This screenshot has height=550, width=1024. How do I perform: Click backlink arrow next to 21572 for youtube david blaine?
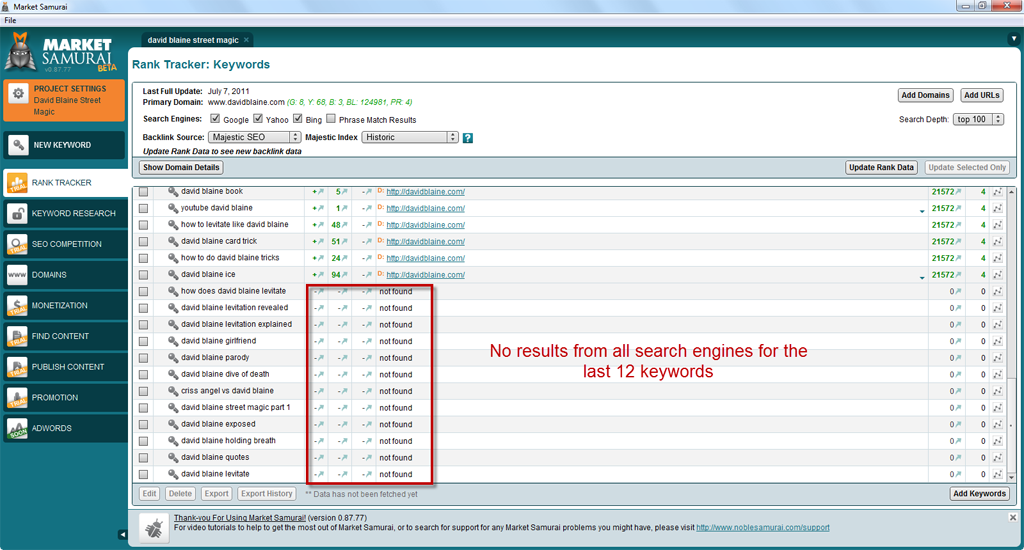pyautogui.click(x=959, y=208)
